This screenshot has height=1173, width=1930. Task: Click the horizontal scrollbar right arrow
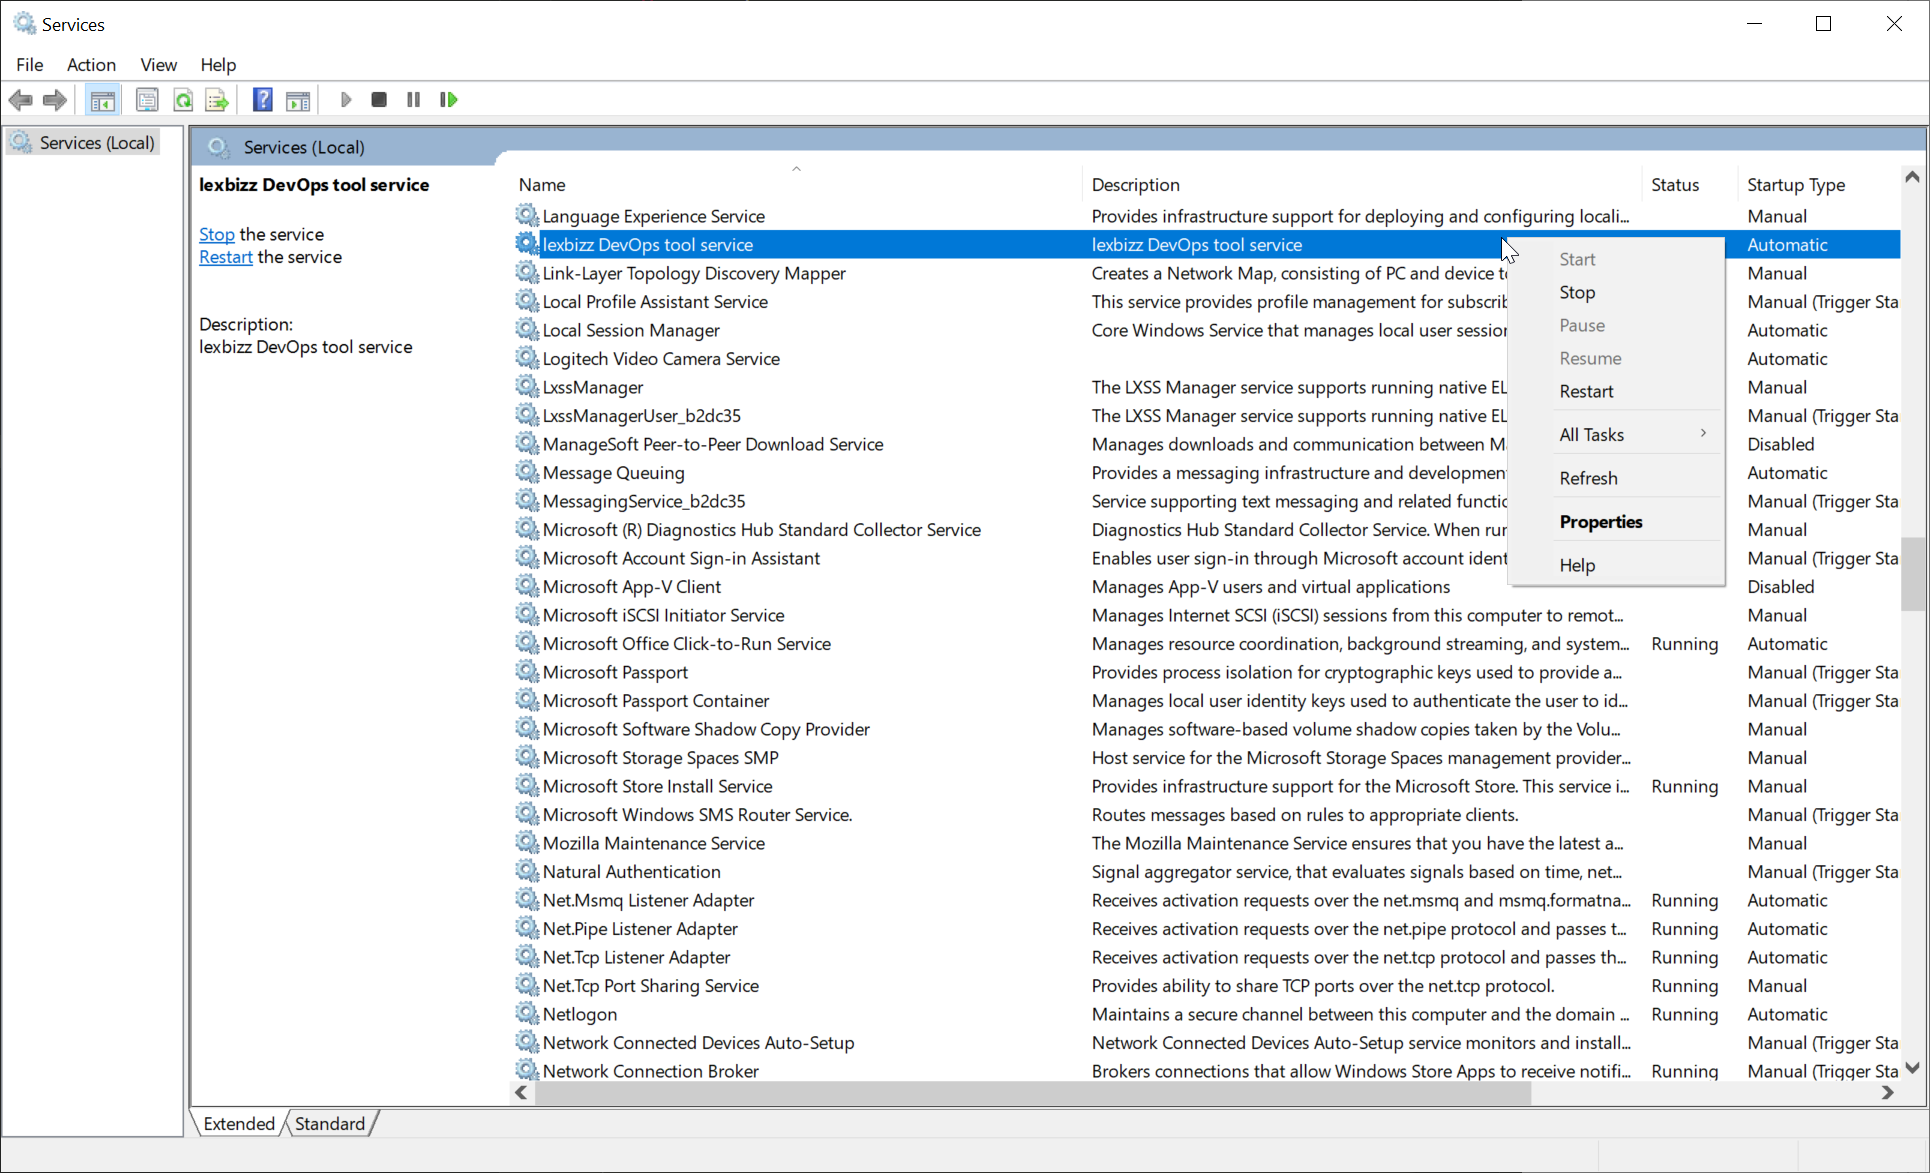(x=1887, y=1093)
